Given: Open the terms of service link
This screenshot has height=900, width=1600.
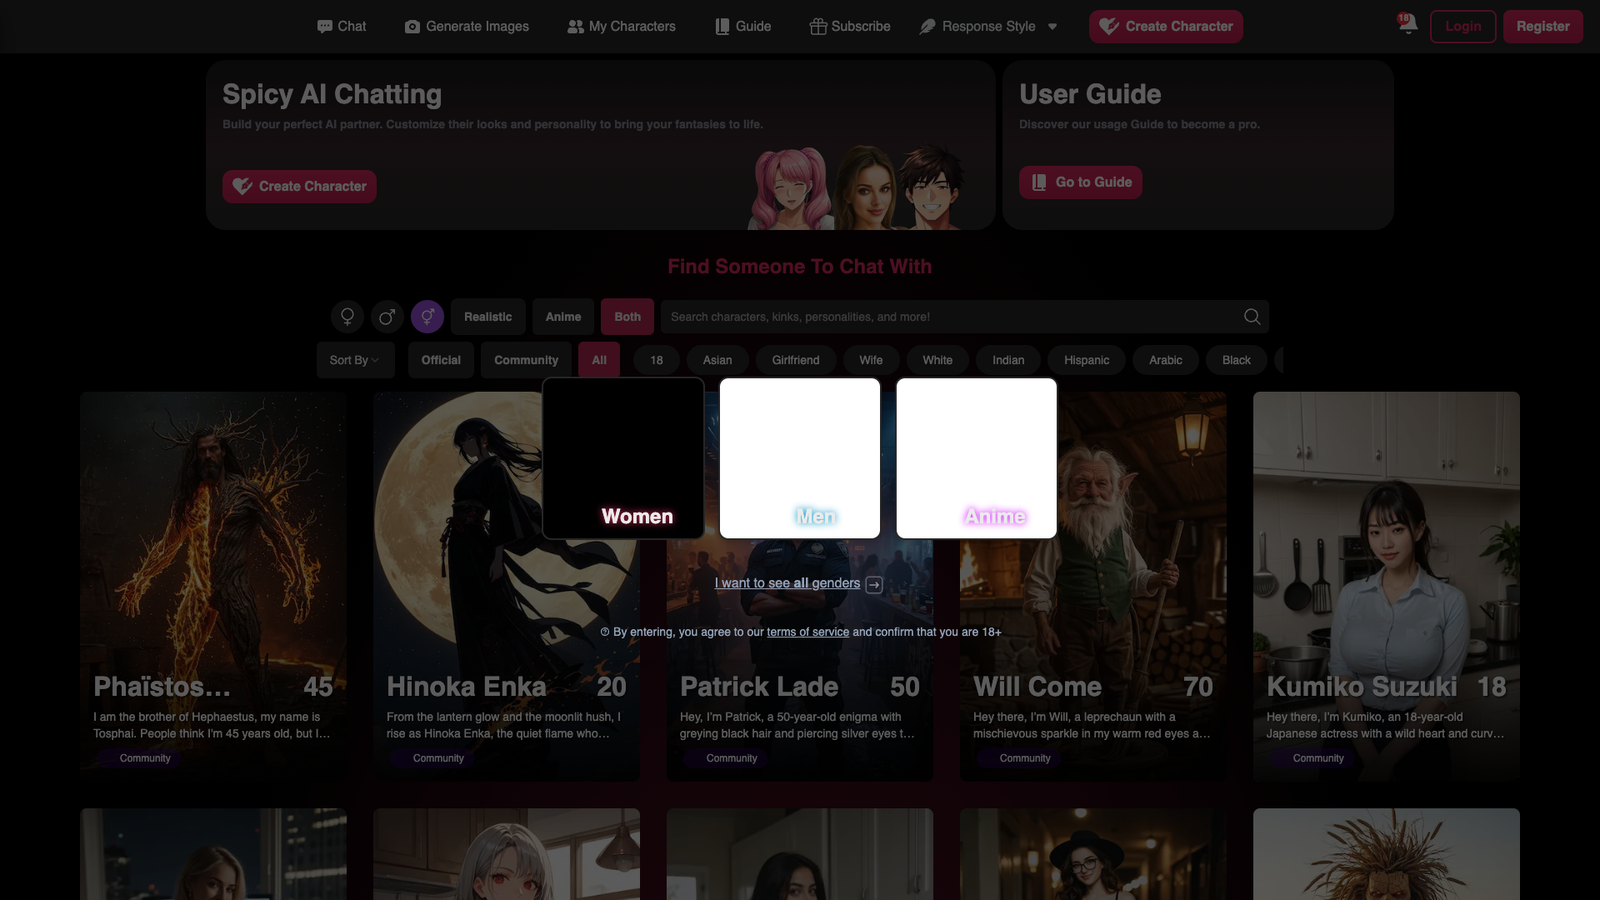Looking at the screenshot, I should point(808,632).
